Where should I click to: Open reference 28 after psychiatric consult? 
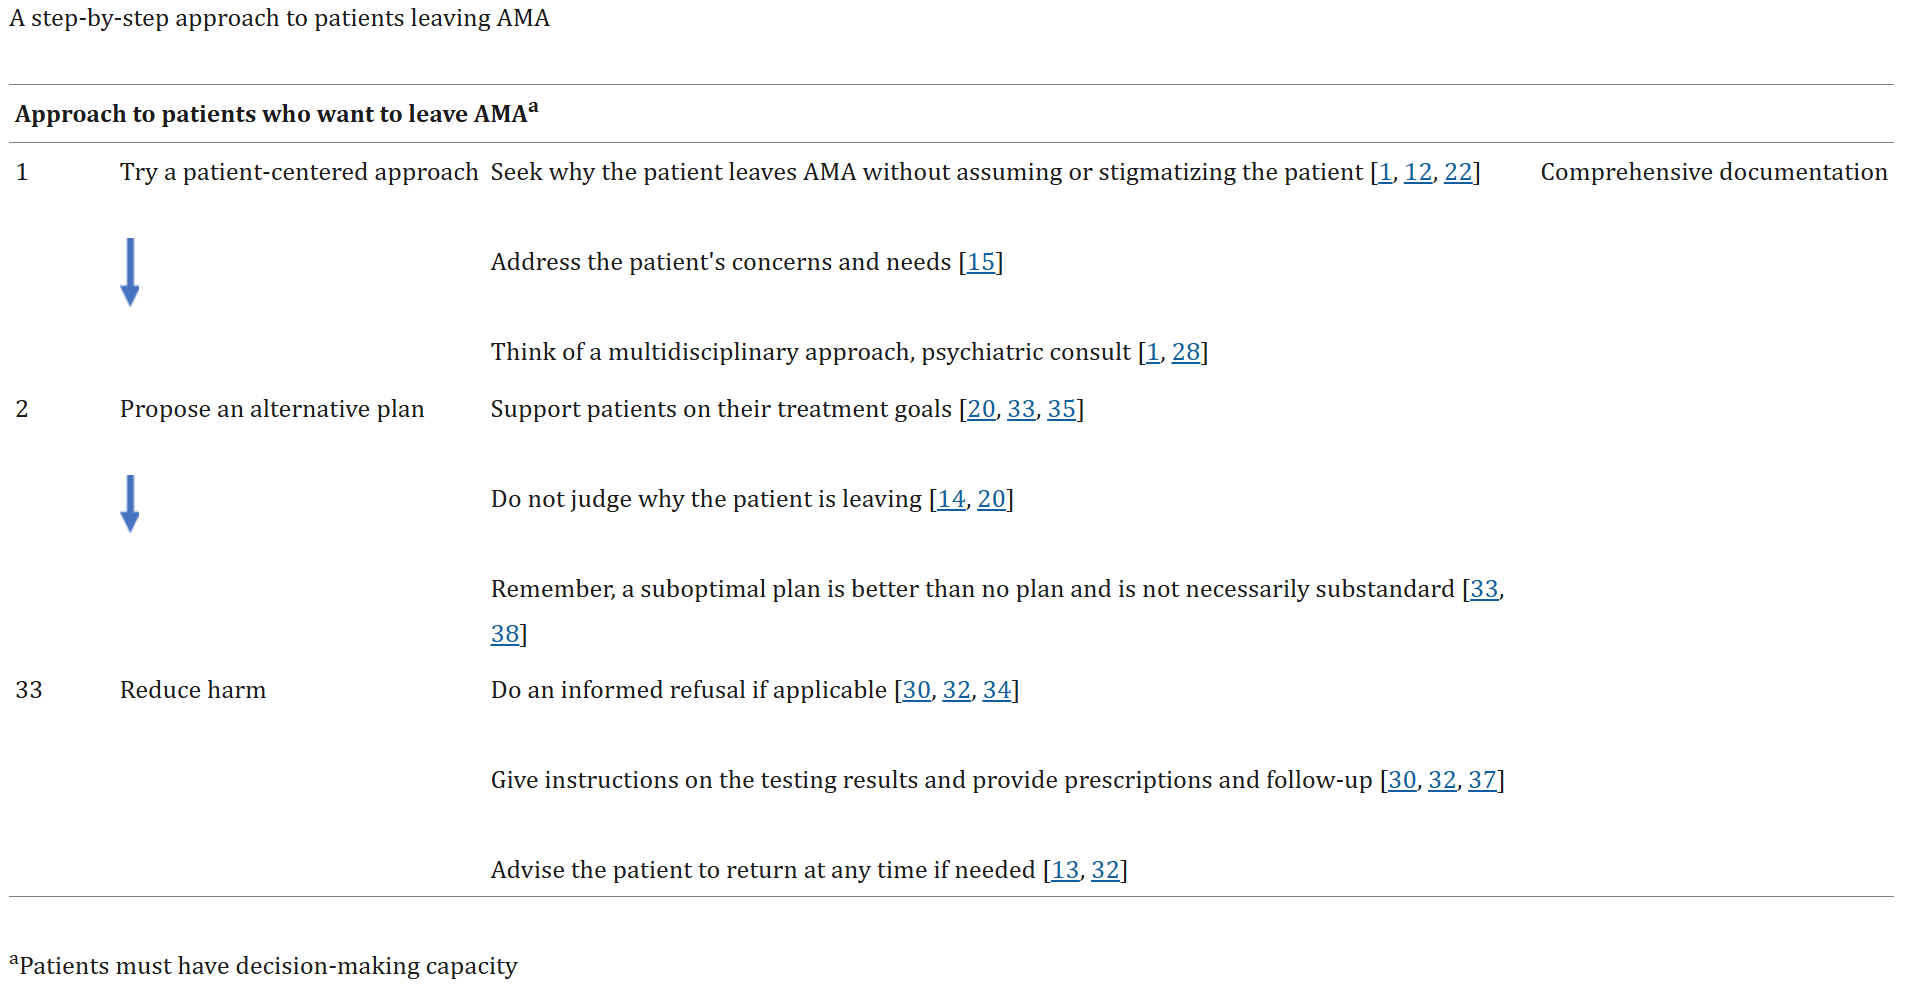tap(1186, 352)
